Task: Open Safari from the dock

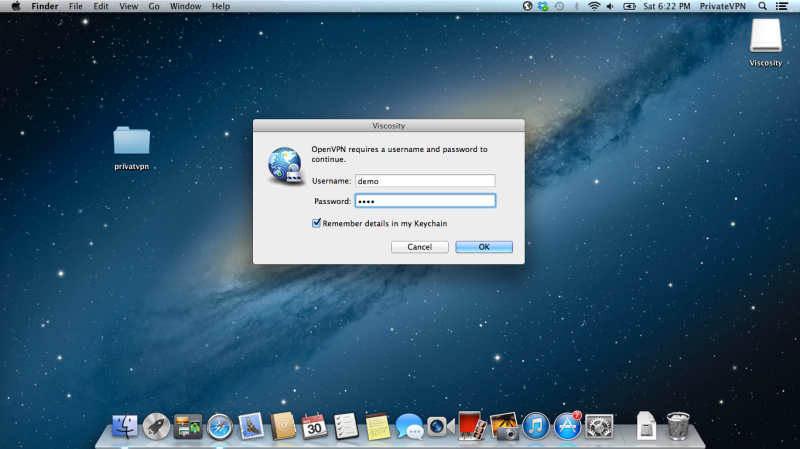Action: (x=219, y=427)
